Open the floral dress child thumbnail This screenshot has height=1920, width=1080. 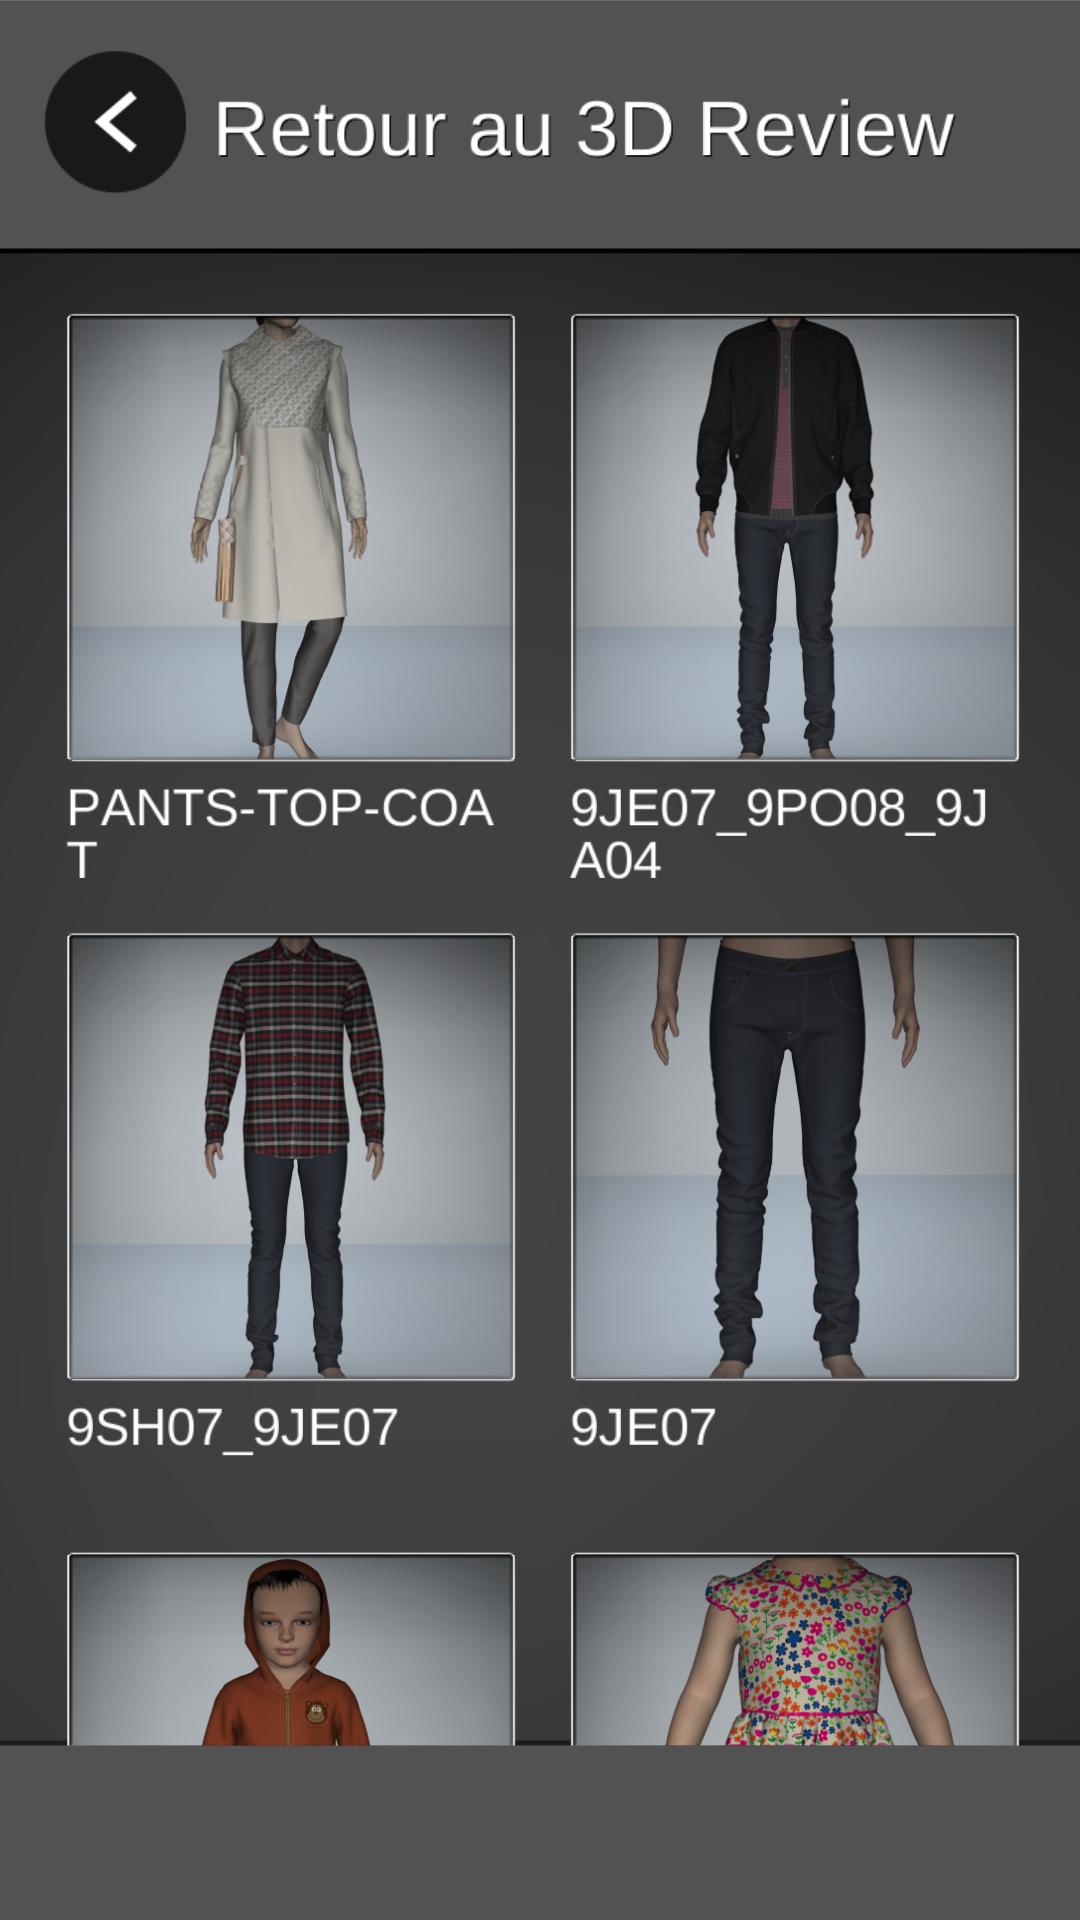[x=795, y=1650]
